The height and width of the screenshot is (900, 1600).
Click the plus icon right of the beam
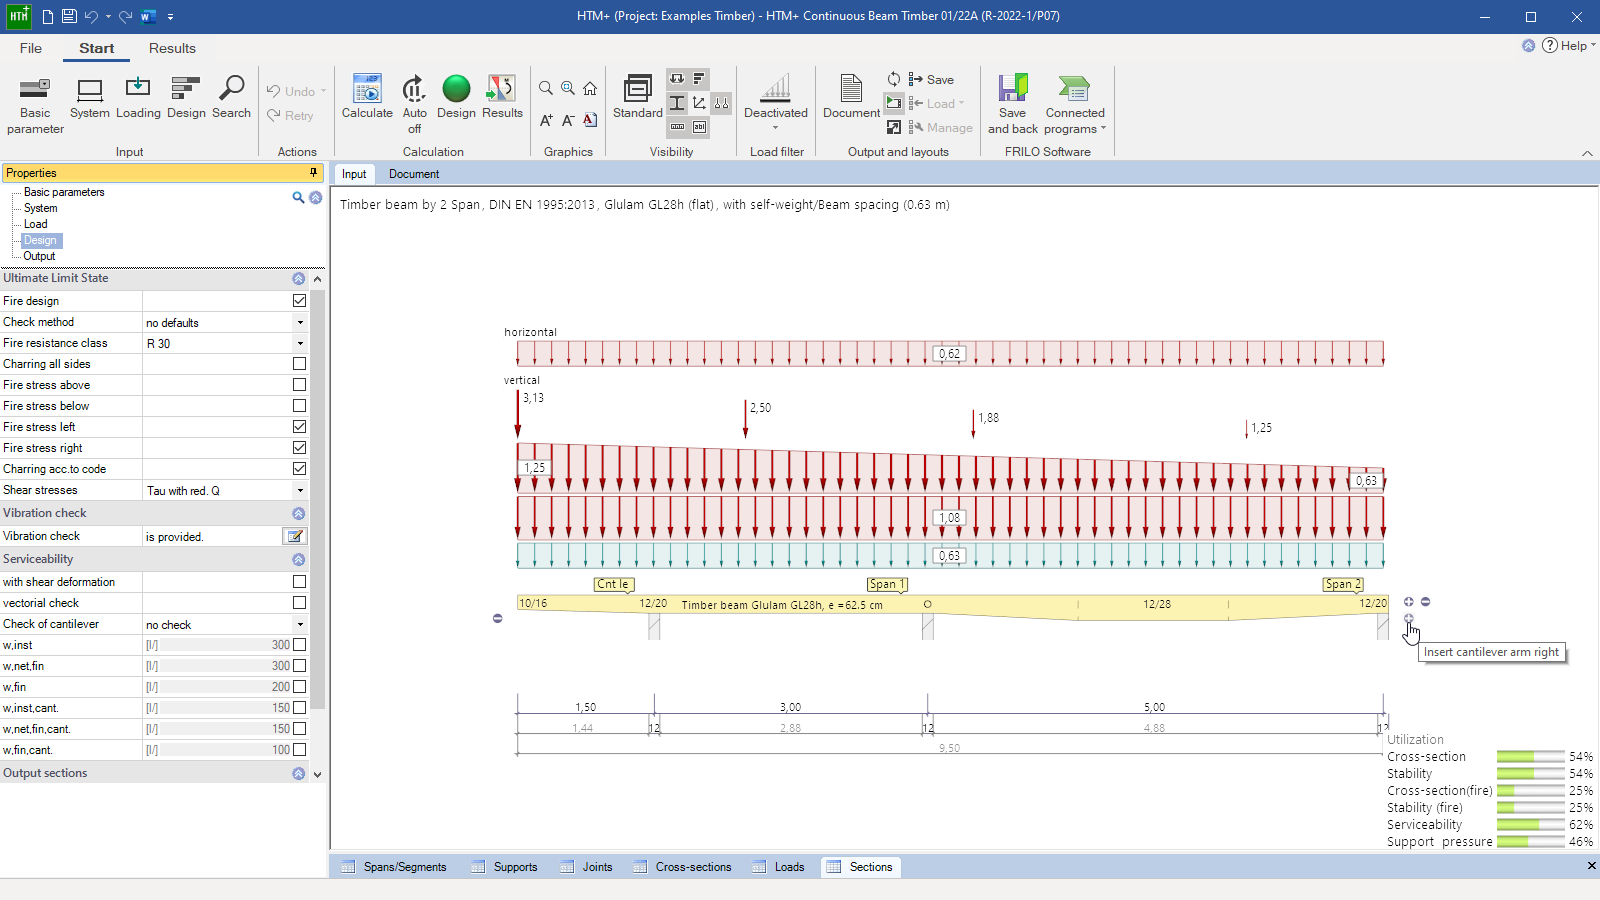click(1408, 602)
